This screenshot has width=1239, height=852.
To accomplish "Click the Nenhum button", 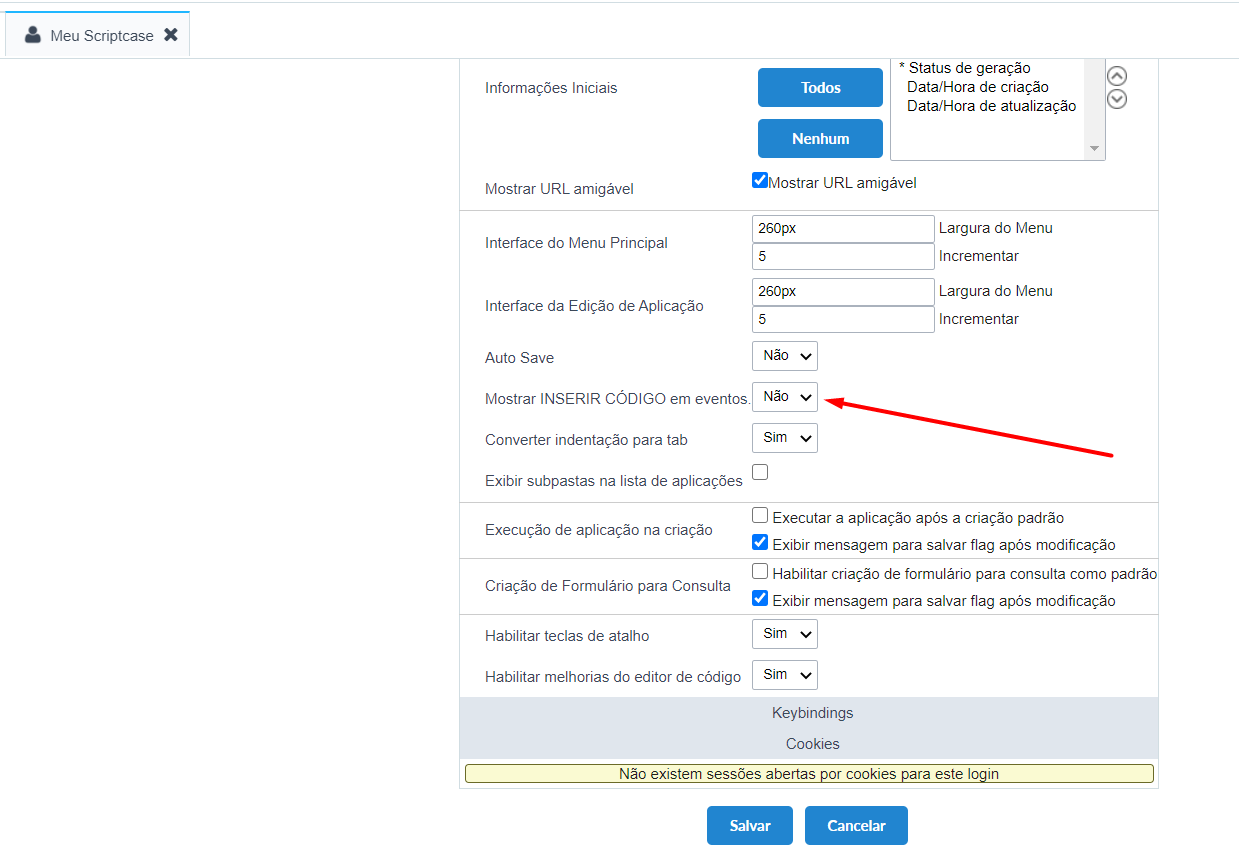I will pos(820,138).
